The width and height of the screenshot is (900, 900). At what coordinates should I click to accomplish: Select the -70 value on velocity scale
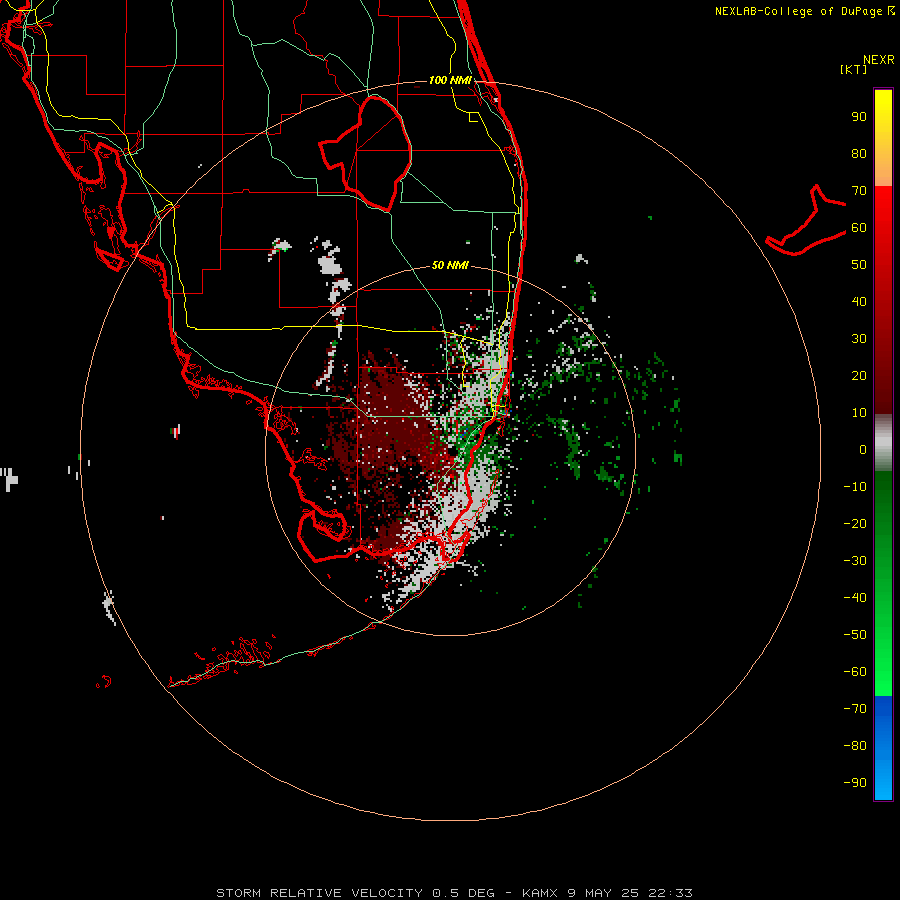[855, 709]
